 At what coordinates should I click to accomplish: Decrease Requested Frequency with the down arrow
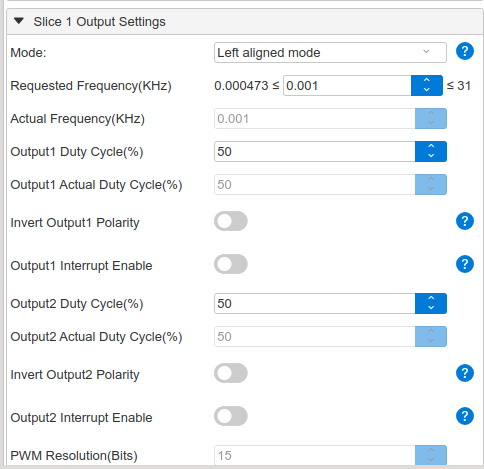point(427,90)
